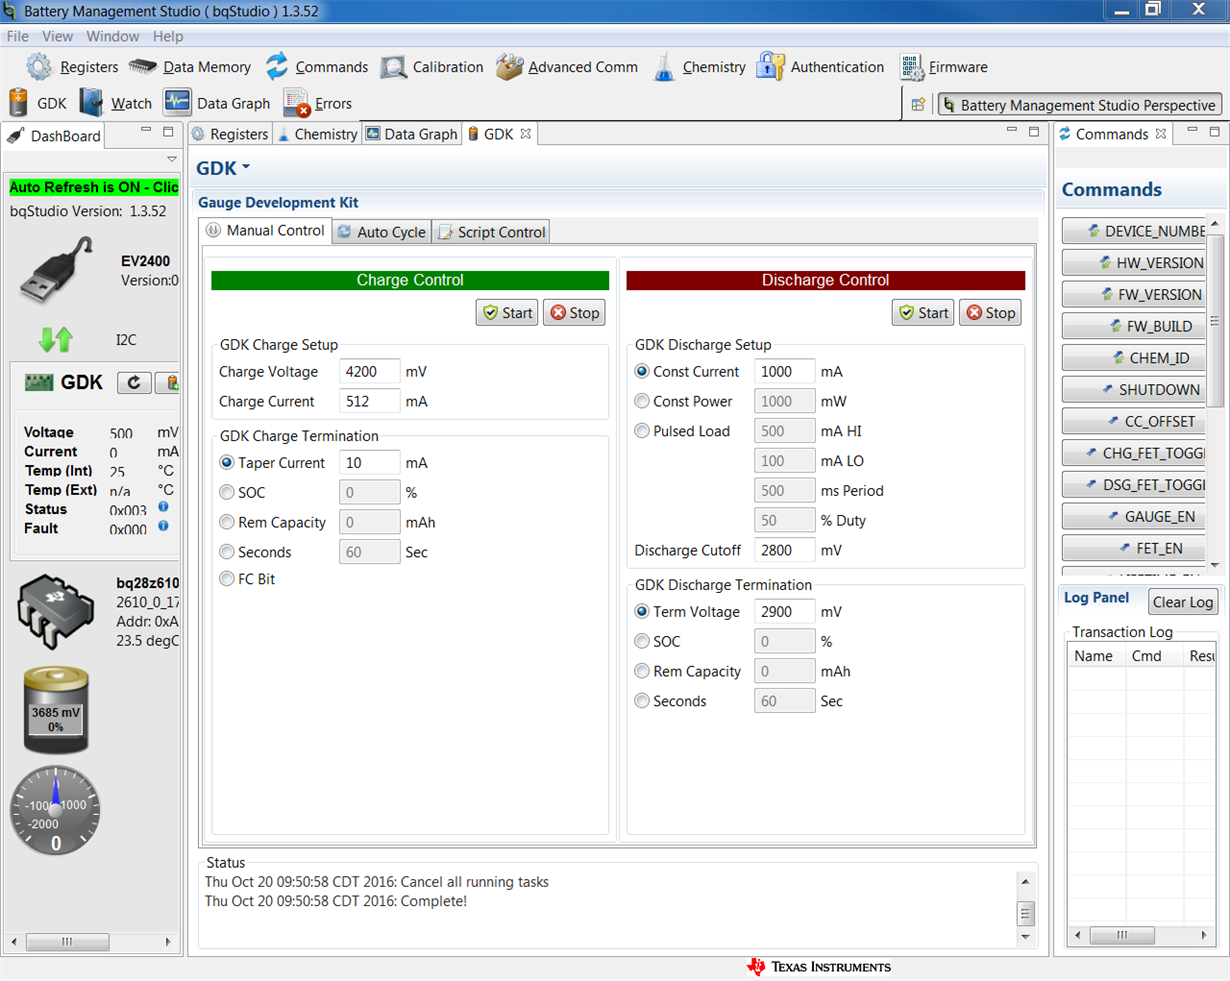The image size is (1230, 981).
Task: Click the current gauge dial
Action: (55, 810)
